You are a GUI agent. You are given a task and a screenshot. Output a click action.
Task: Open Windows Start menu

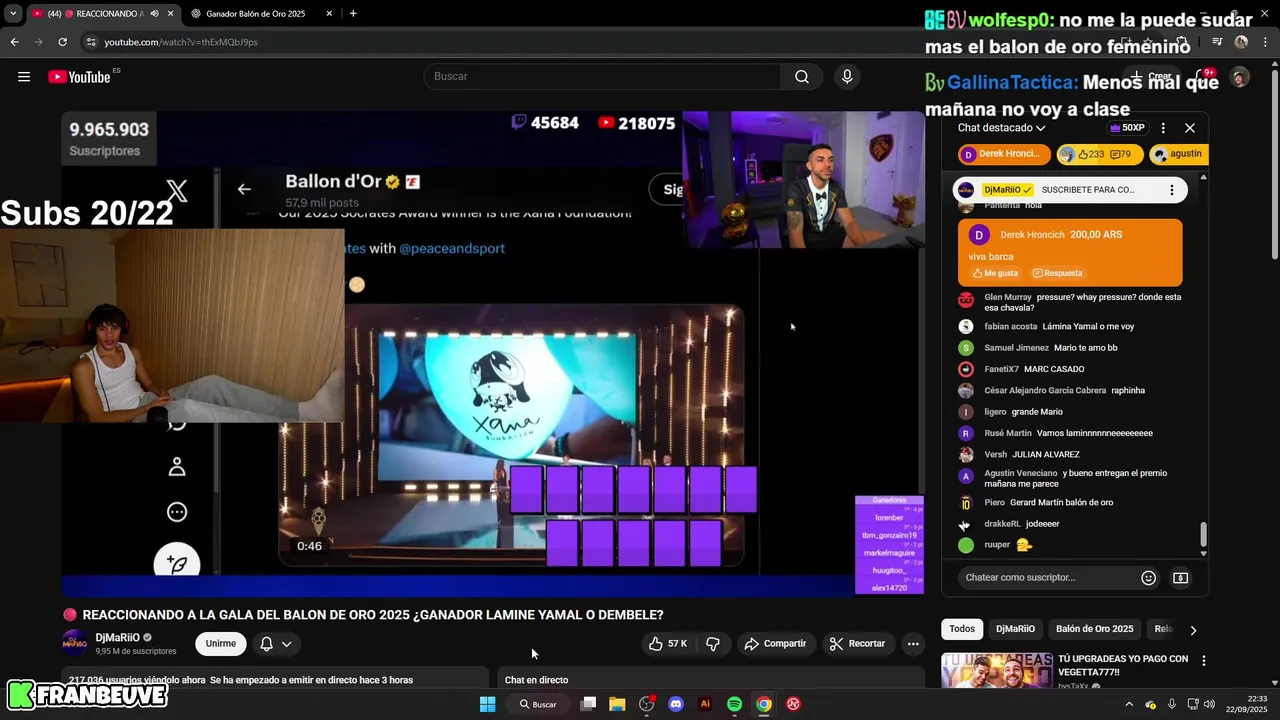pos(487,704)
